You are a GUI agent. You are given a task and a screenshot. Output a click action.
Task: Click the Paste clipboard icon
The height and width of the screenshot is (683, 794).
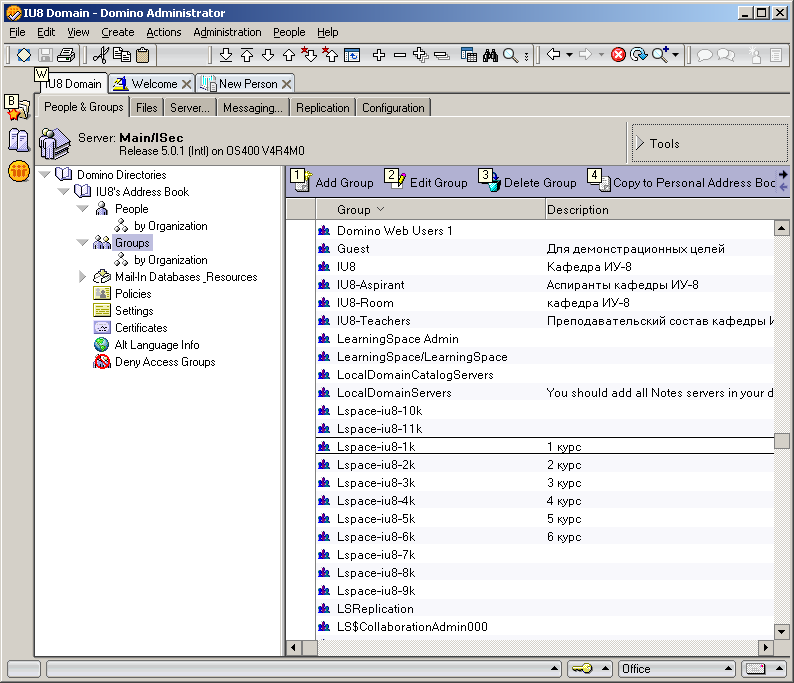pyautogui.click(x=143, y=55)
